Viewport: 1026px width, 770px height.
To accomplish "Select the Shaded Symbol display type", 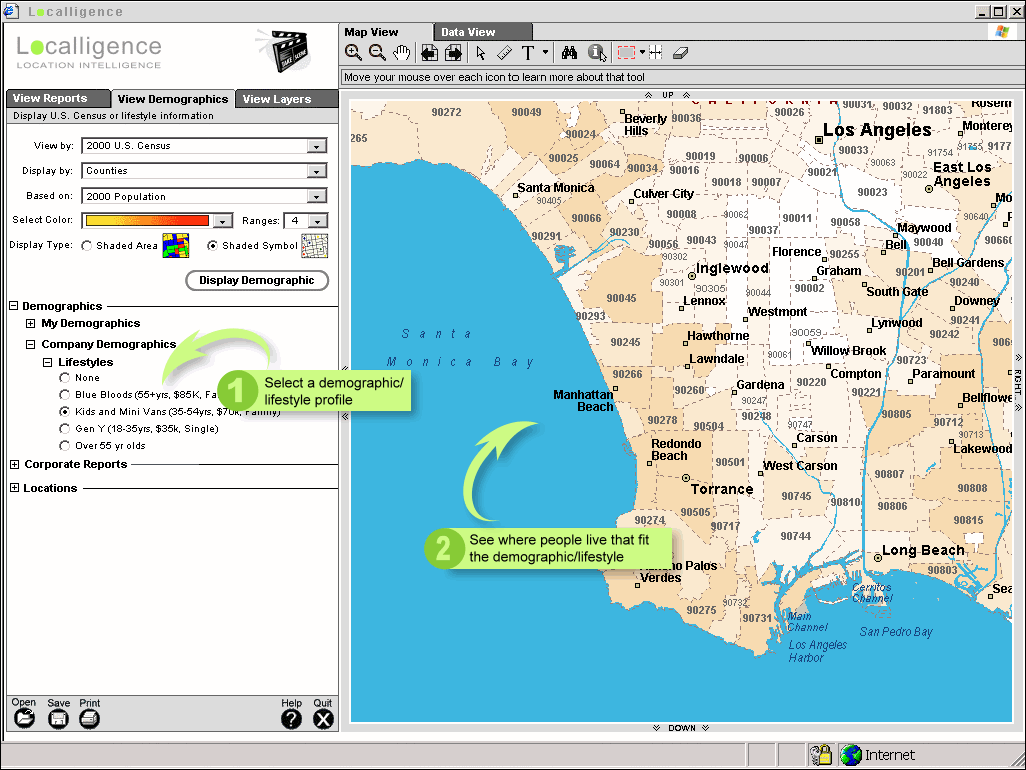I will pyautogui.click(x=212, y=245).
